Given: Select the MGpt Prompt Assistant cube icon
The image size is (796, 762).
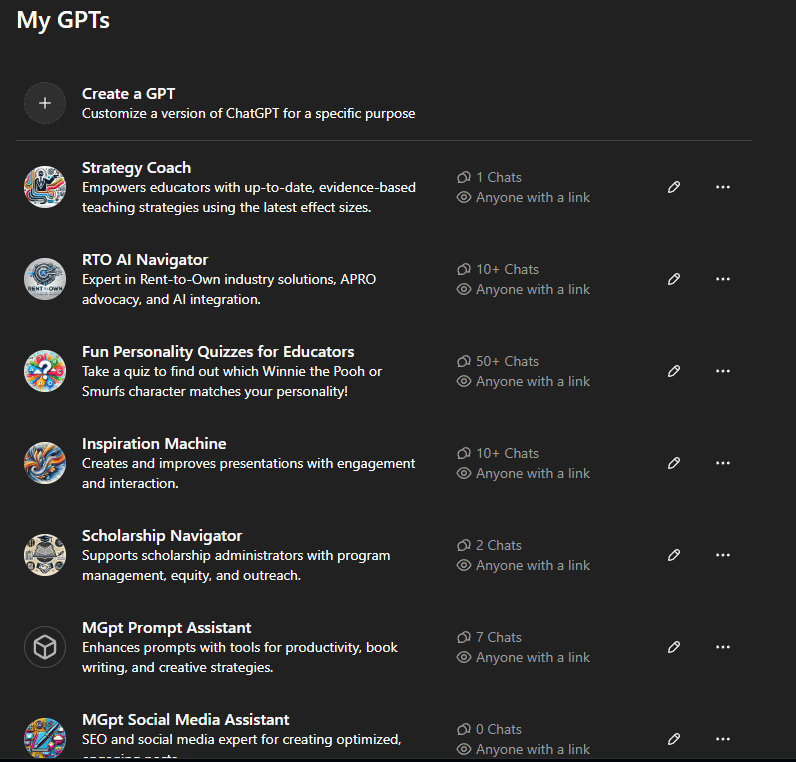Looking at the screenshot, I should point(45,647).
